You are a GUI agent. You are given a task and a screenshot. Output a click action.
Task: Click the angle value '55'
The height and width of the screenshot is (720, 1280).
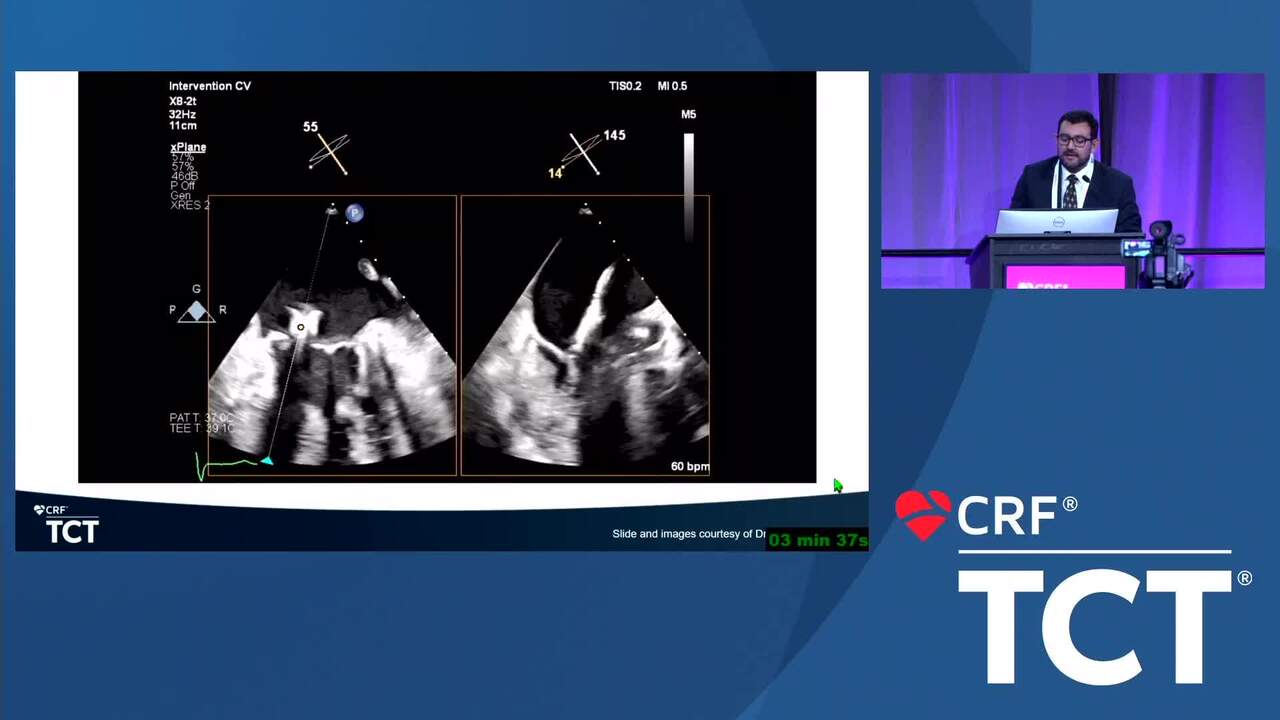(310, 127)
